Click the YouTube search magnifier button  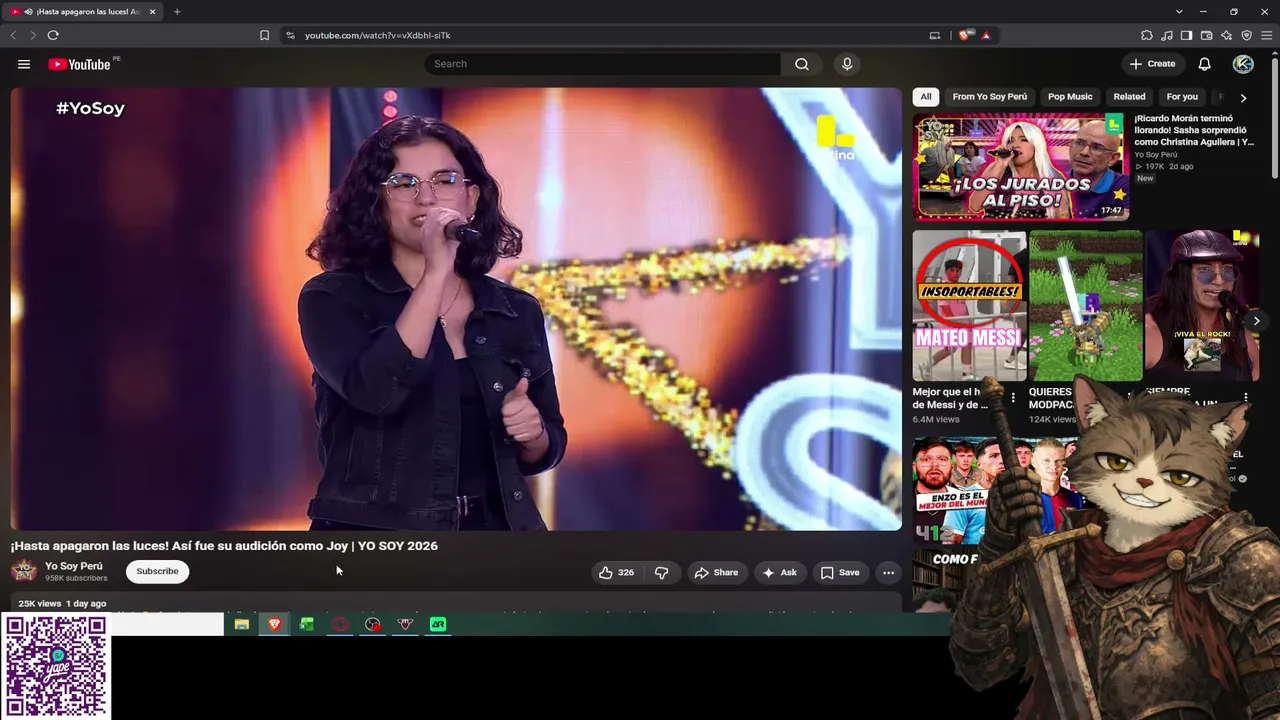click(x=802, y=64)
